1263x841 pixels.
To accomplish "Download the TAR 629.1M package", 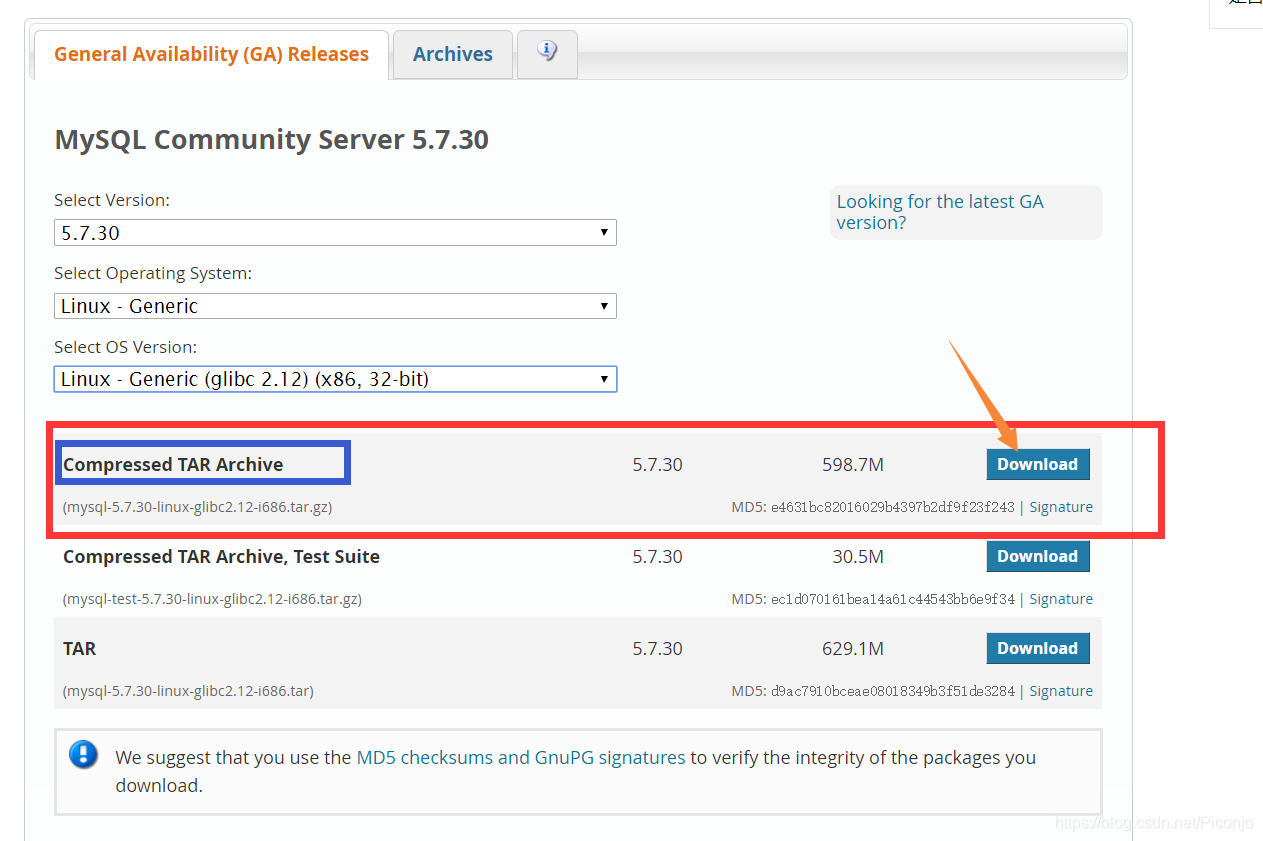I will pos(1038,648).
